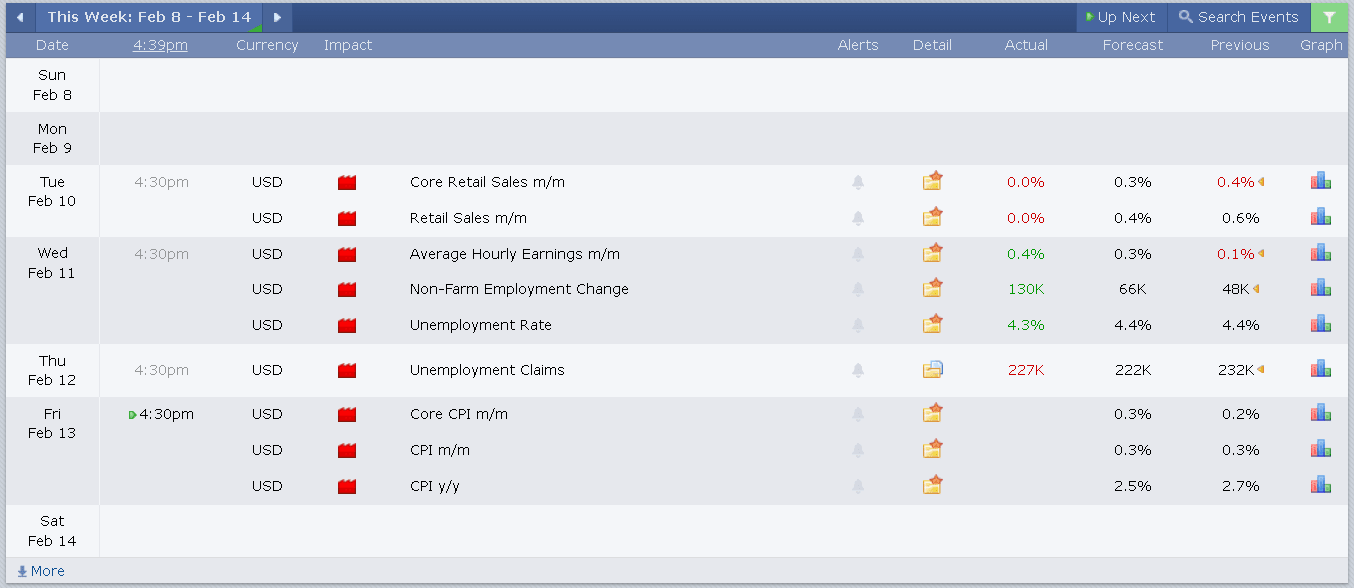The height and width of the screenshot is (588, 1354).
Task: Show graph for CPI y/y
Action: click(1321, 485)
